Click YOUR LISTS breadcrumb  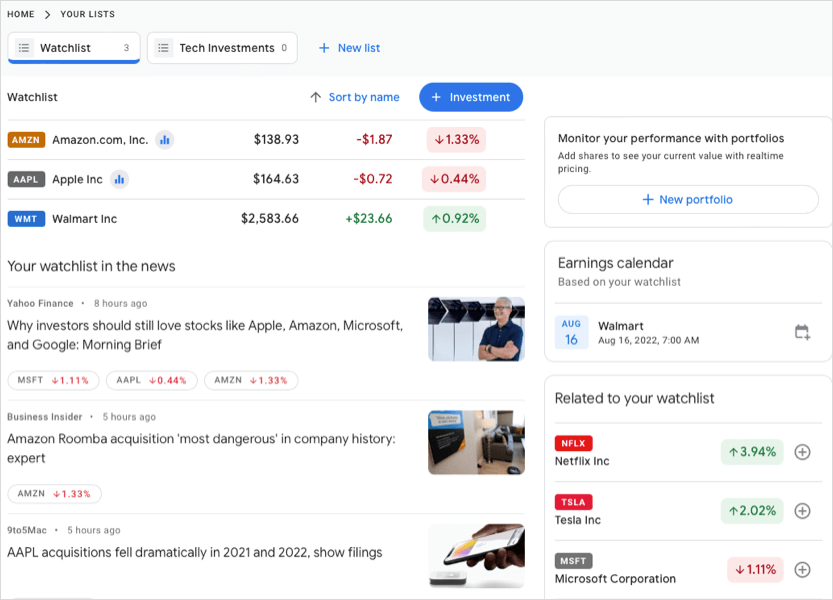(87, 14)
